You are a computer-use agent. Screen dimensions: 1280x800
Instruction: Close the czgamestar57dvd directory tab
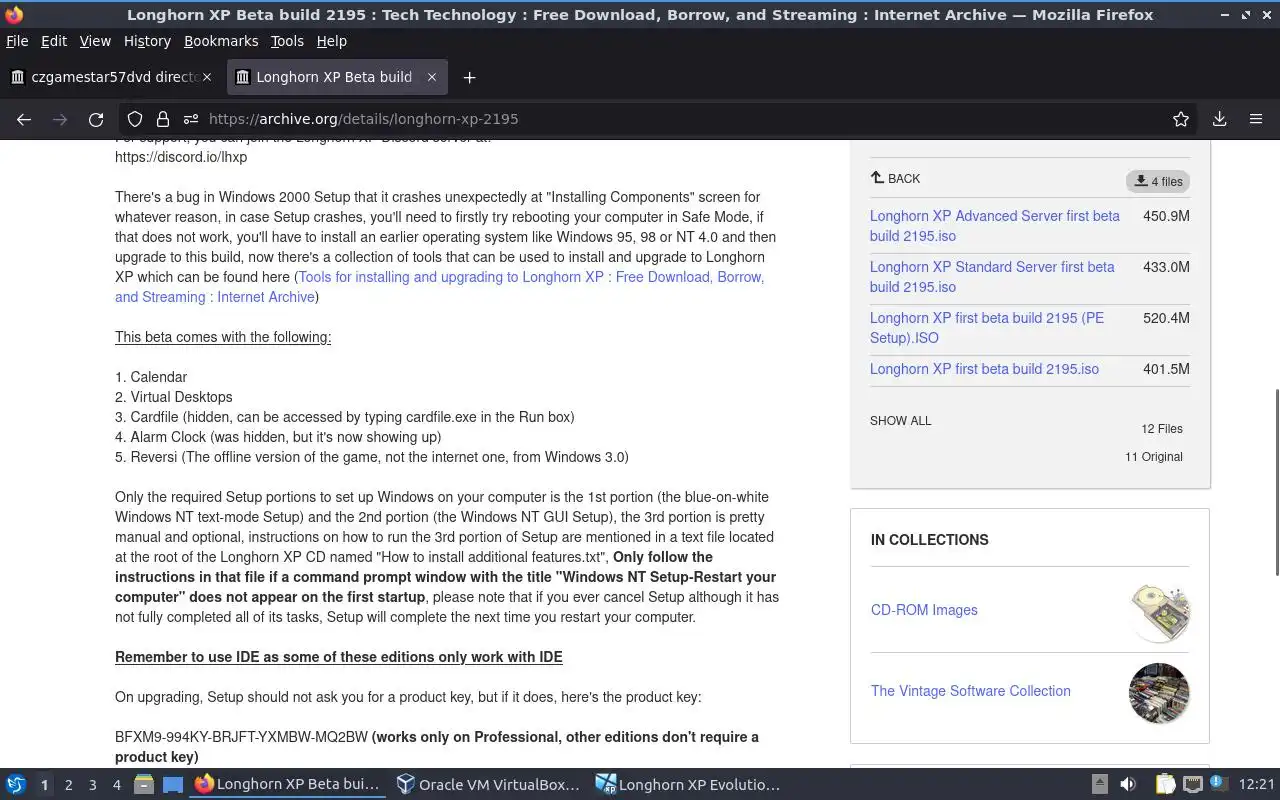pyautogui.click(x=207, y=77)
